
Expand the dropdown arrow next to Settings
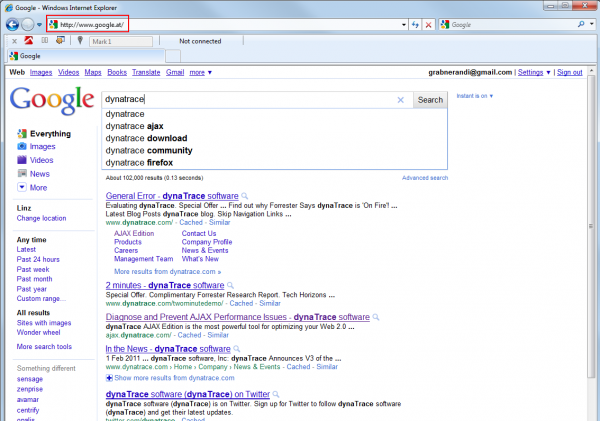coord(548,72)
